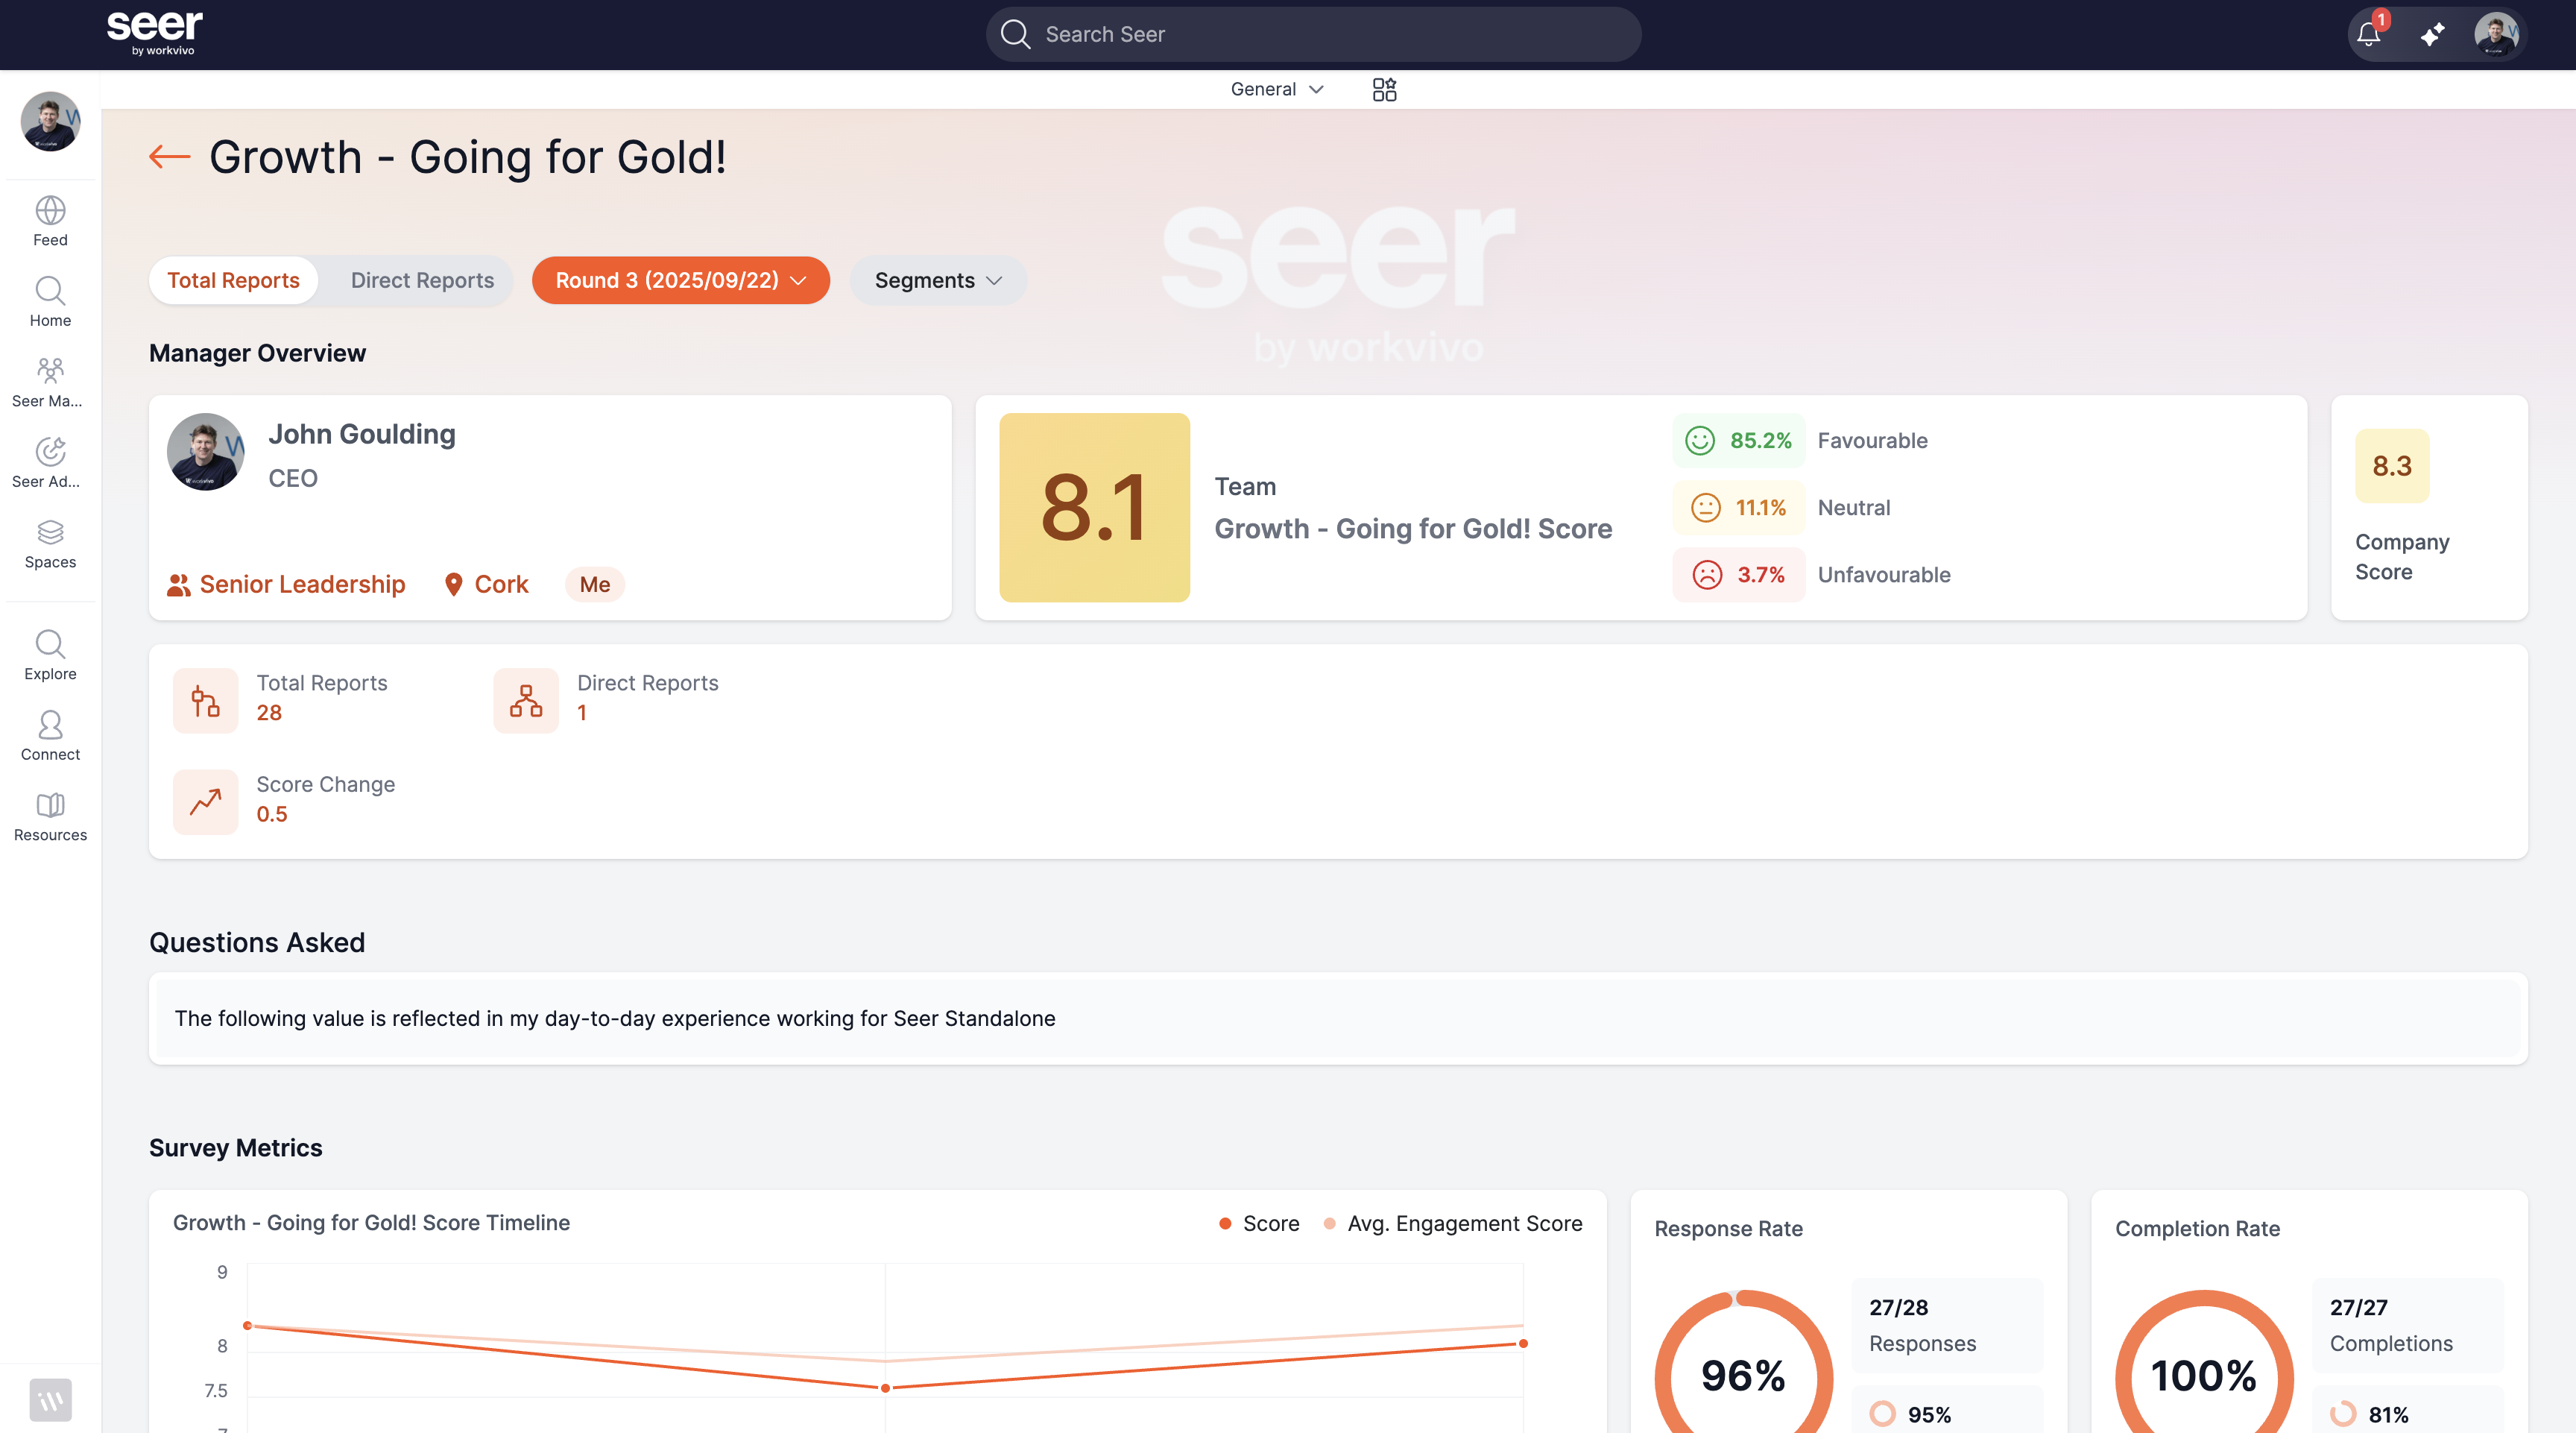Expand the Segments dropdown
This screenshot has height=1433, width=2576.
click(x=938, y=280)
